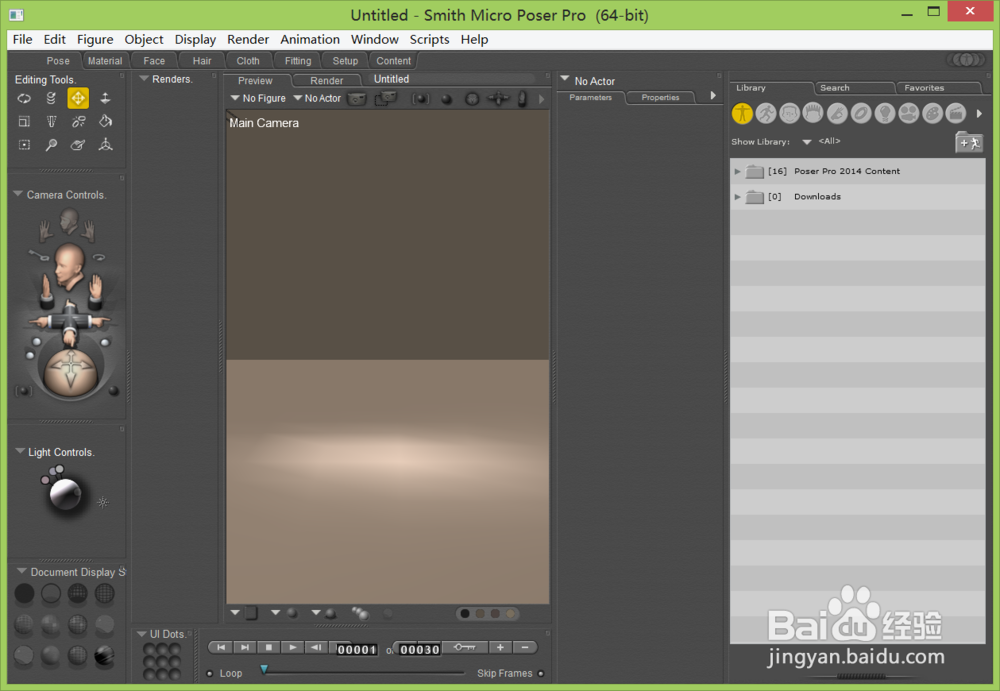
Task: Open the No Figure dropdown
Action: pyautogui.click(x=258, y=98)
